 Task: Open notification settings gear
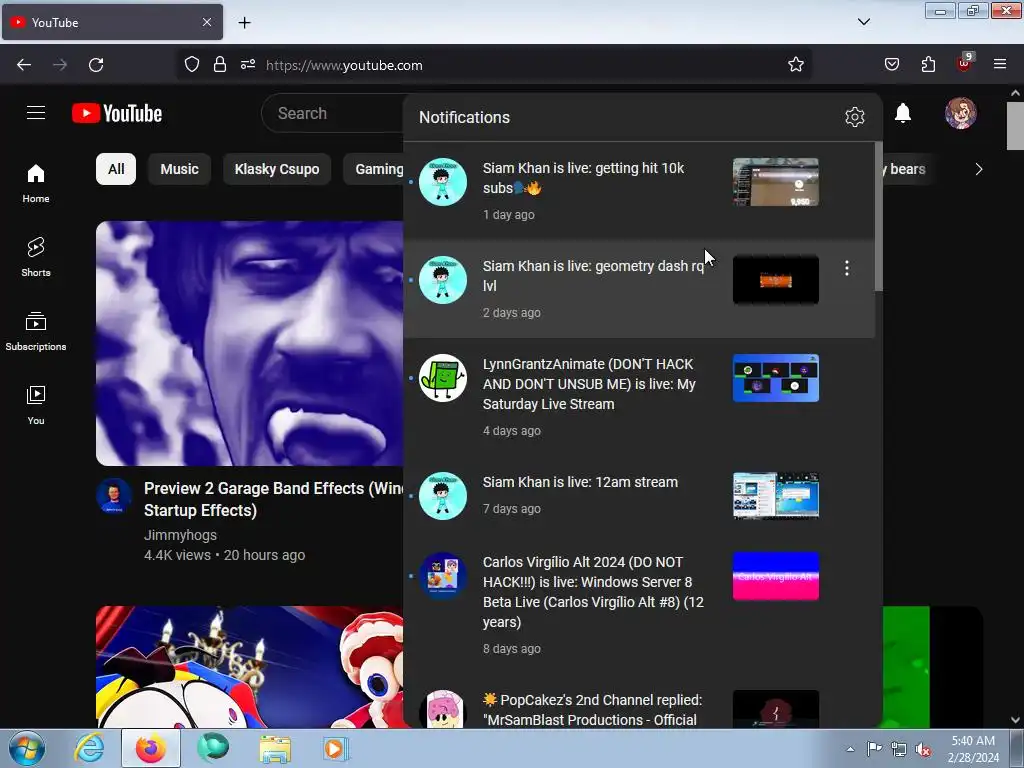(854, 117)
